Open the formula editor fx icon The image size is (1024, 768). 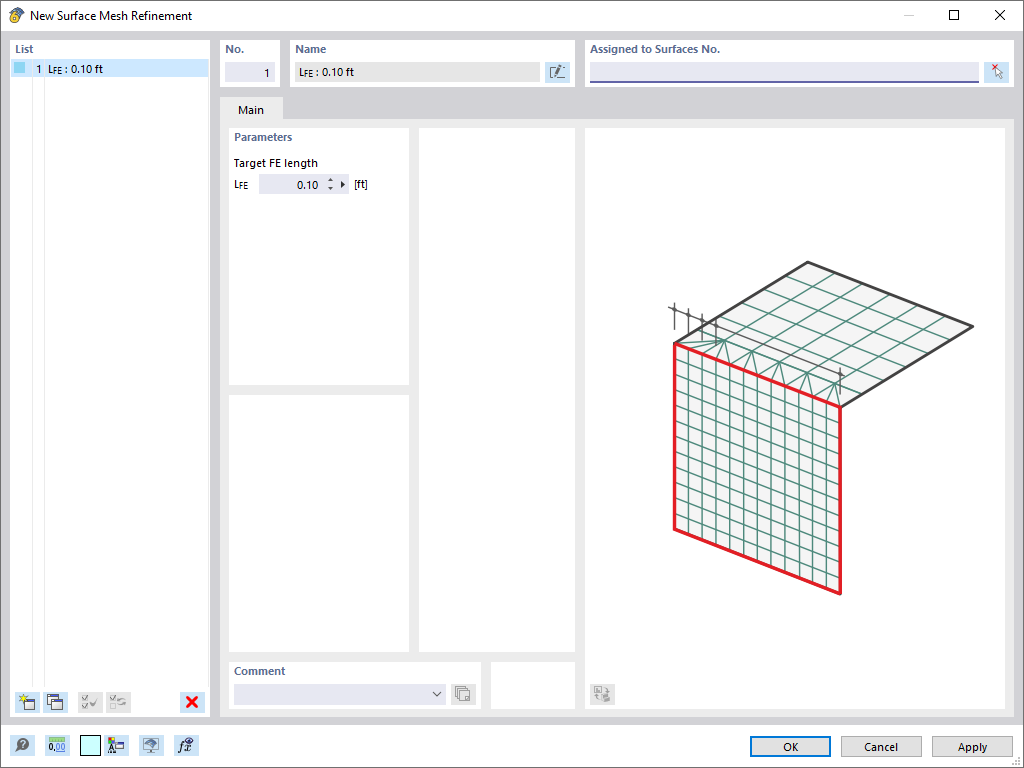point(185,745)
